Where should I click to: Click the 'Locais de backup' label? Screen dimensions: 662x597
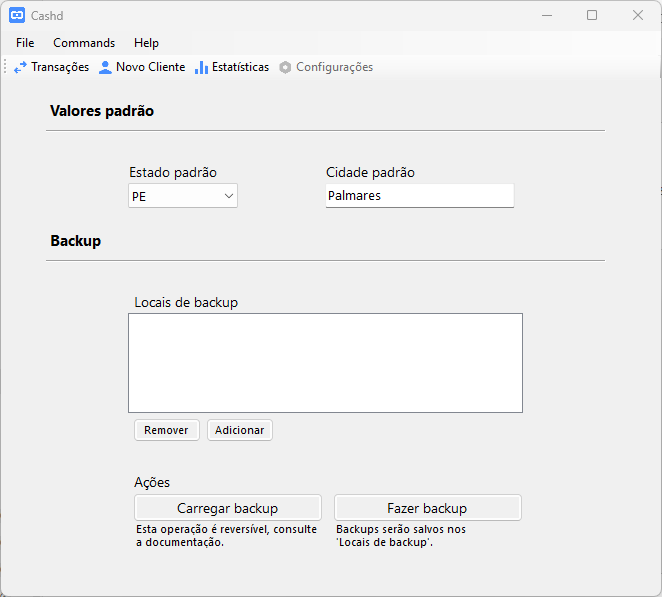pos(186,303)
